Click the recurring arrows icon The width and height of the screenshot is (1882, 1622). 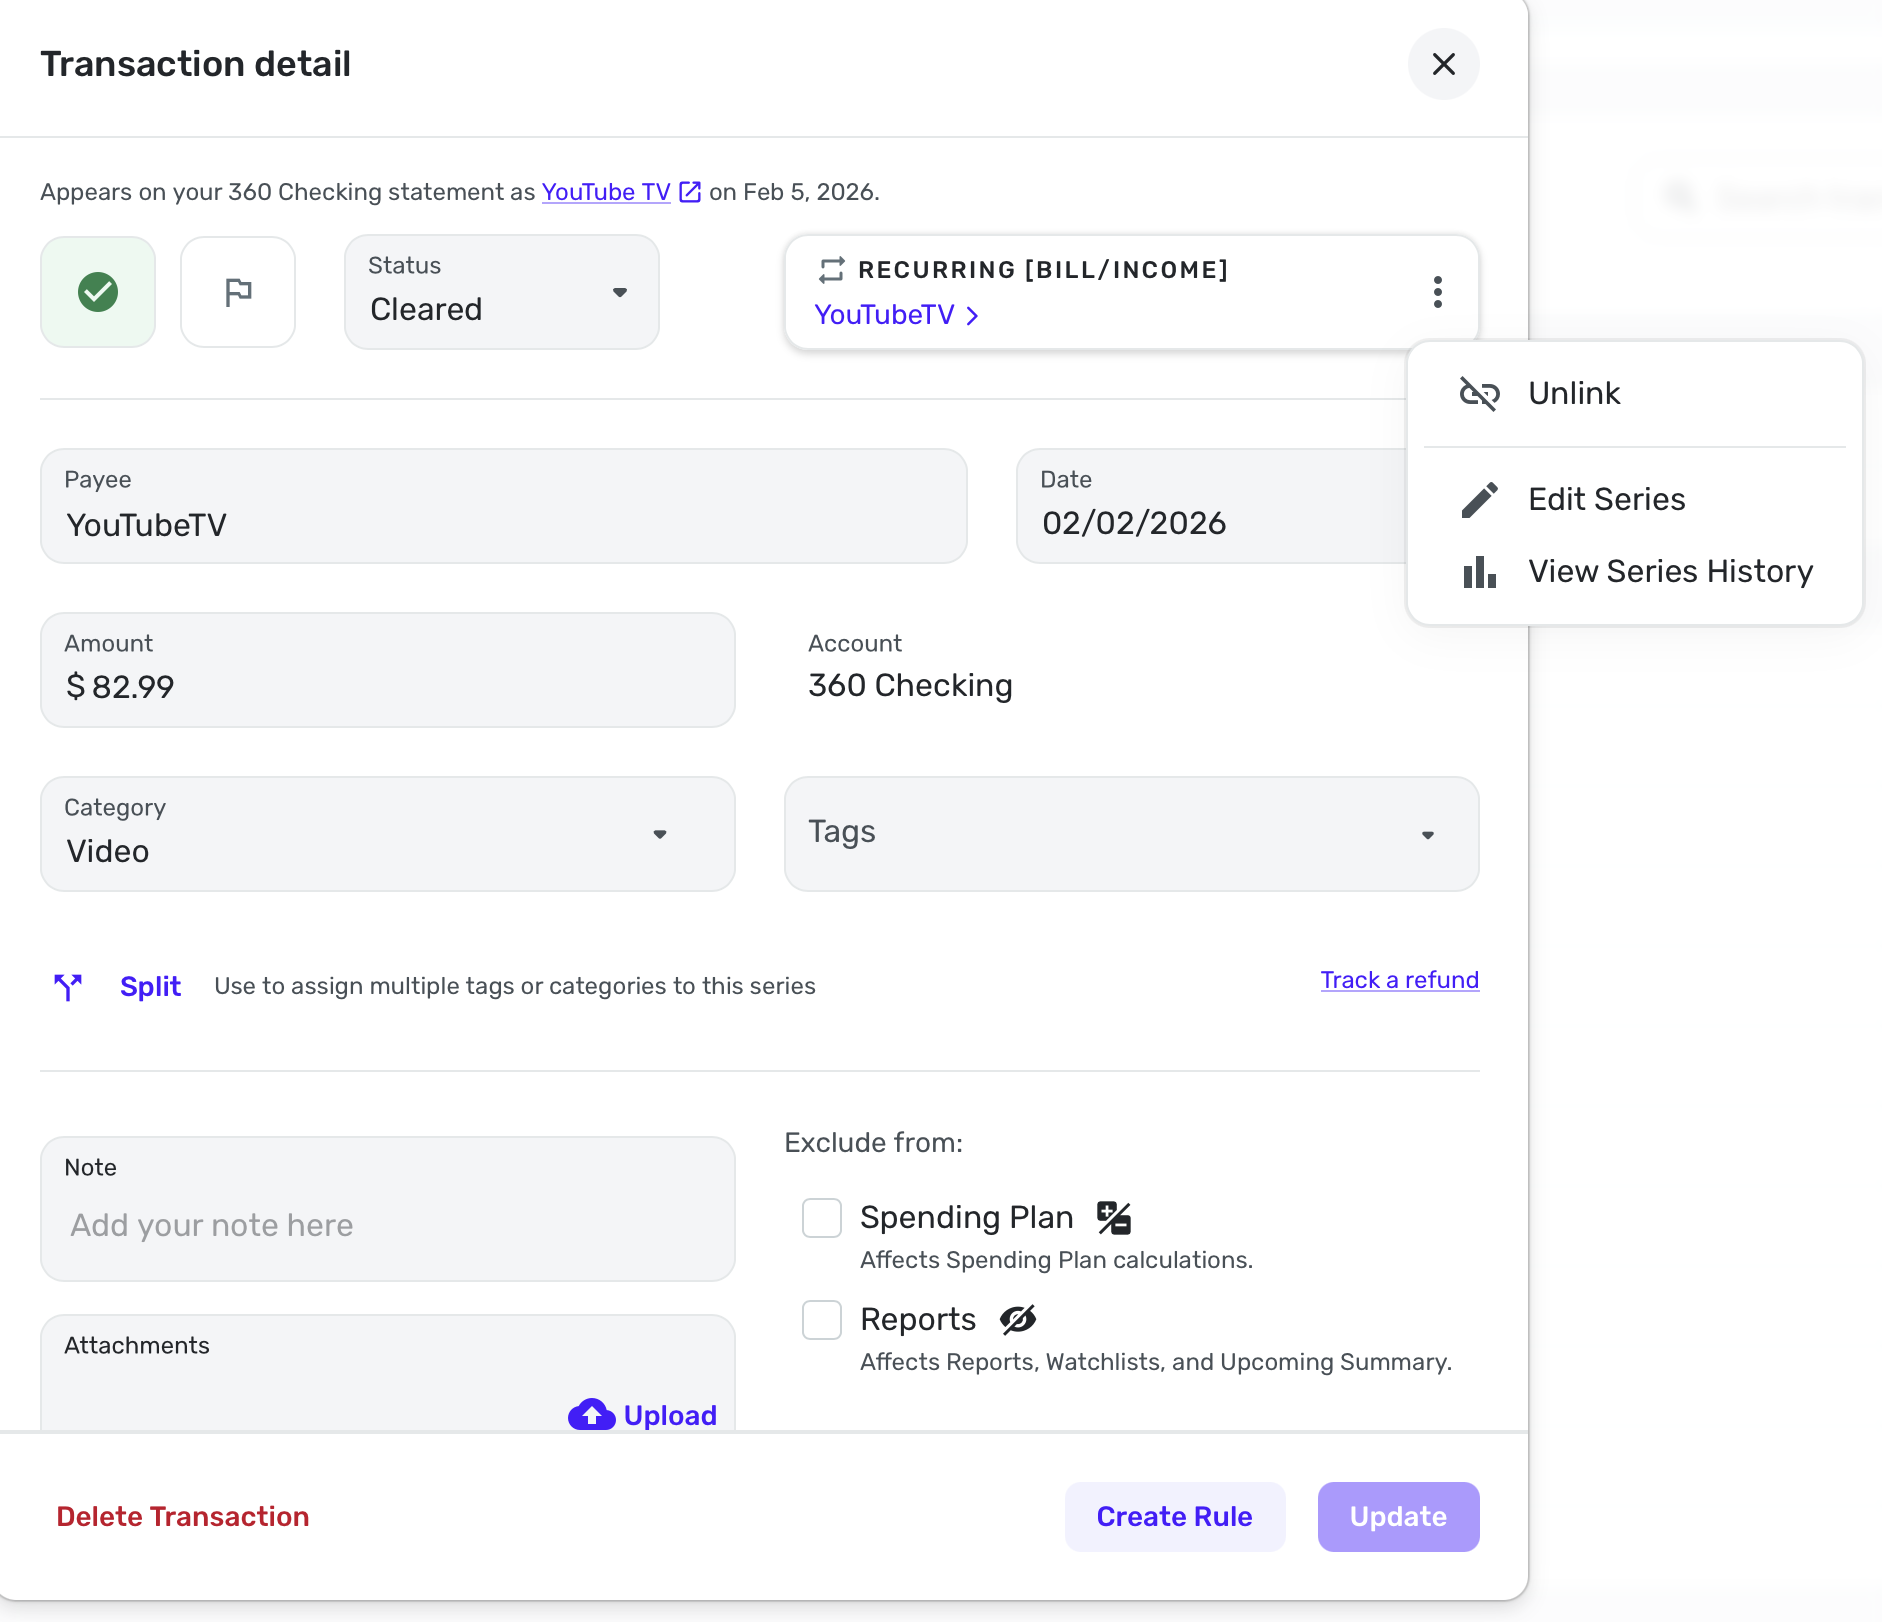[x=831, y=270]
